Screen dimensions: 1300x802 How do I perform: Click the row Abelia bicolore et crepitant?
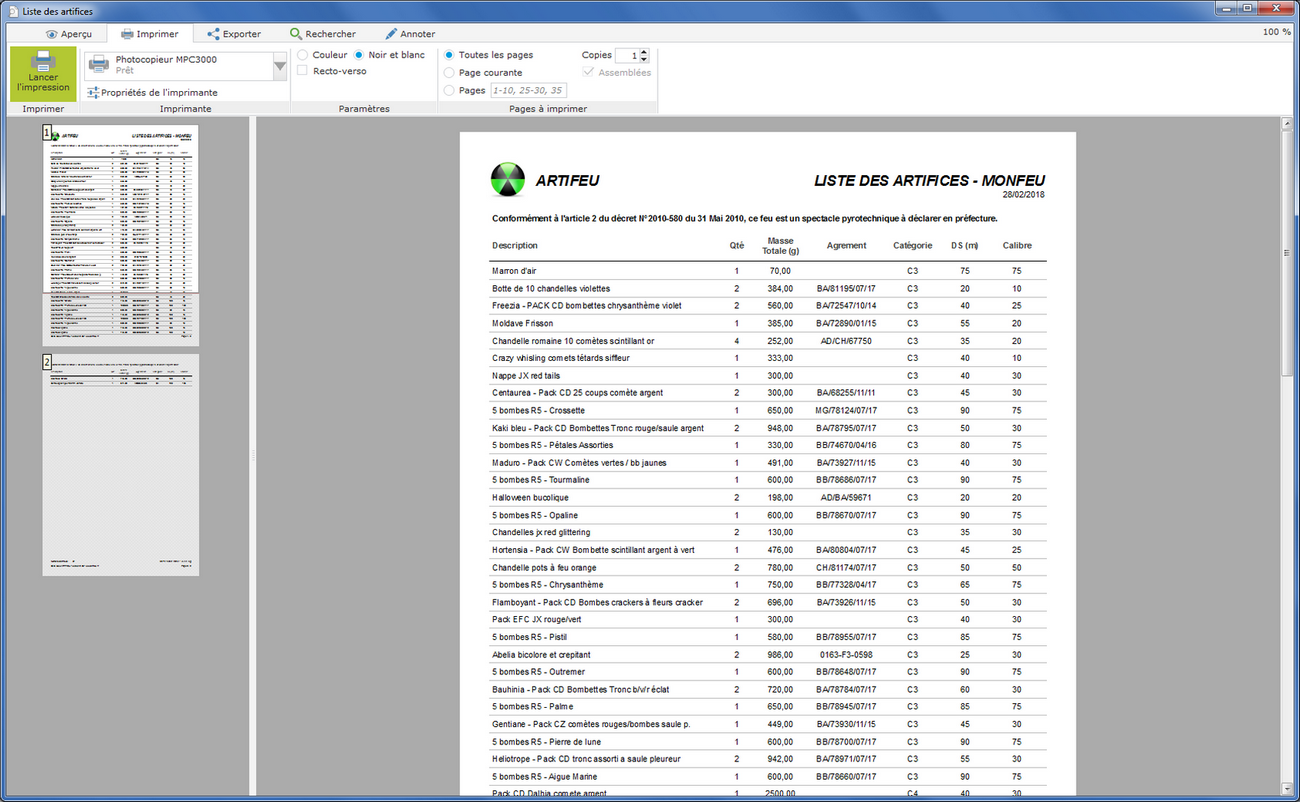pos(768,654)
